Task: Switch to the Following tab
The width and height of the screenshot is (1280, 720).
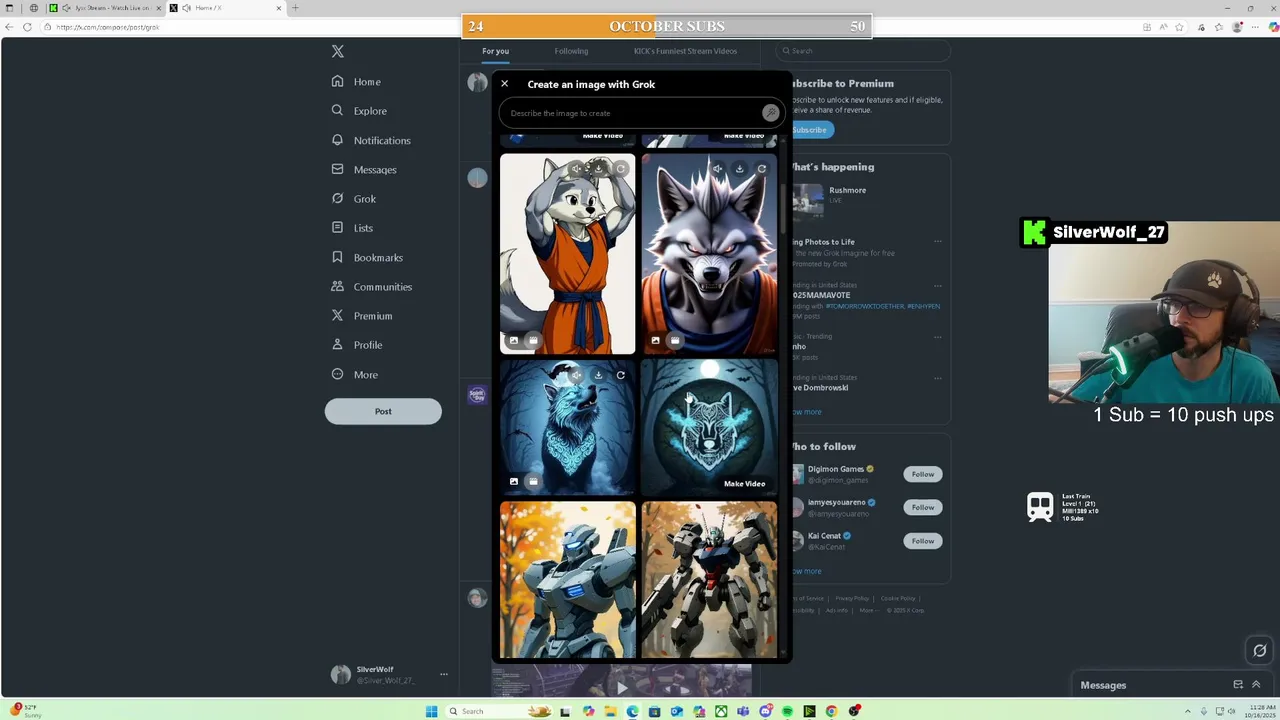Action: (571, 51)
